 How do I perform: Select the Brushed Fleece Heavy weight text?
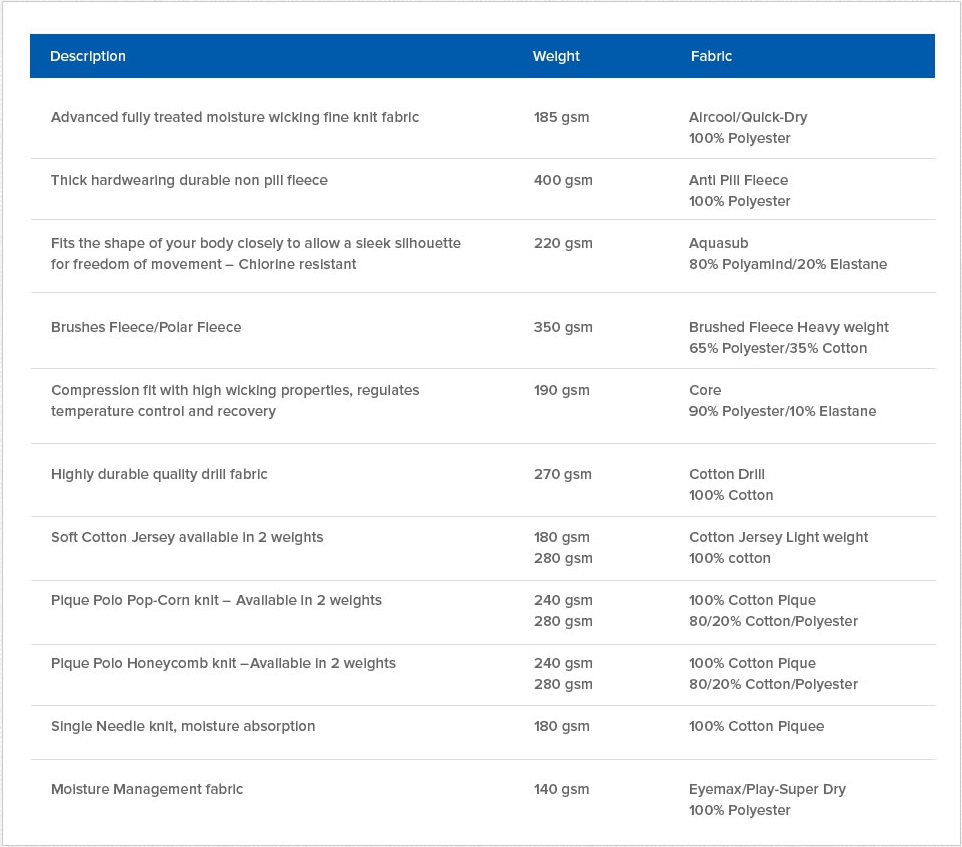[788, 327]
